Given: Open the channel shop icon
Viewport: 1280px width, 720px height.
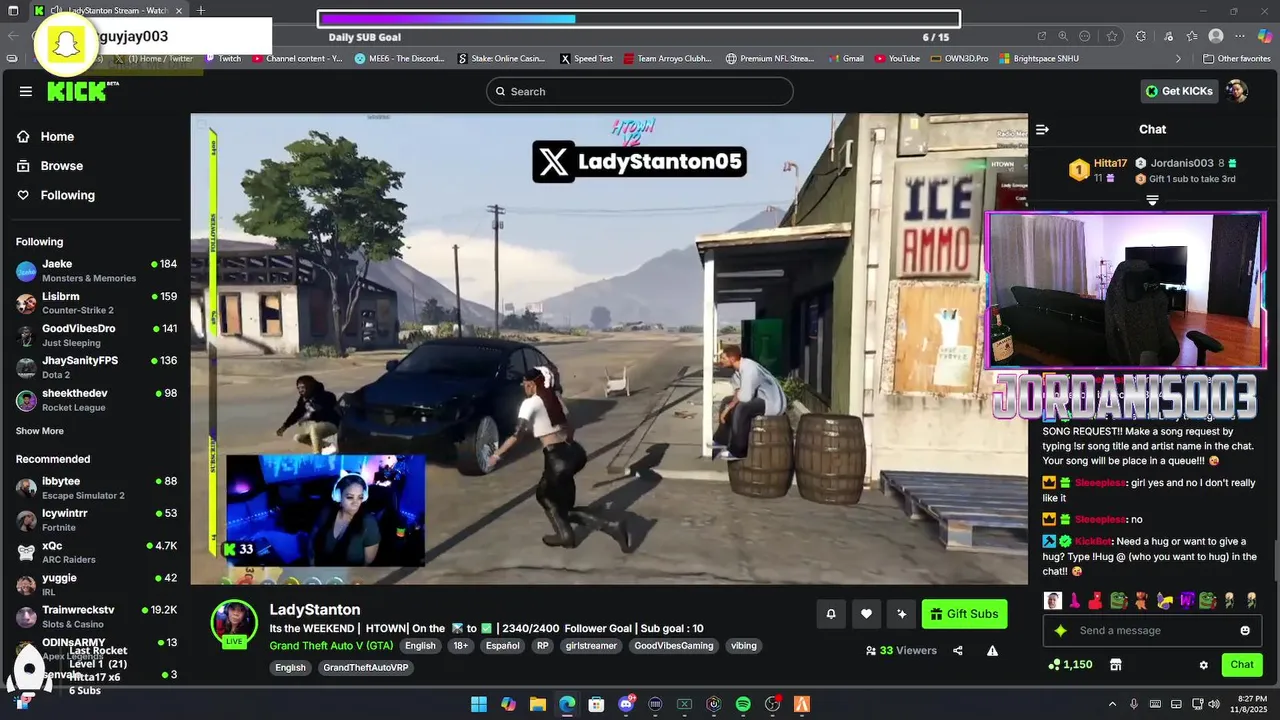Looking at the screenshot, I should point(1116,665).
